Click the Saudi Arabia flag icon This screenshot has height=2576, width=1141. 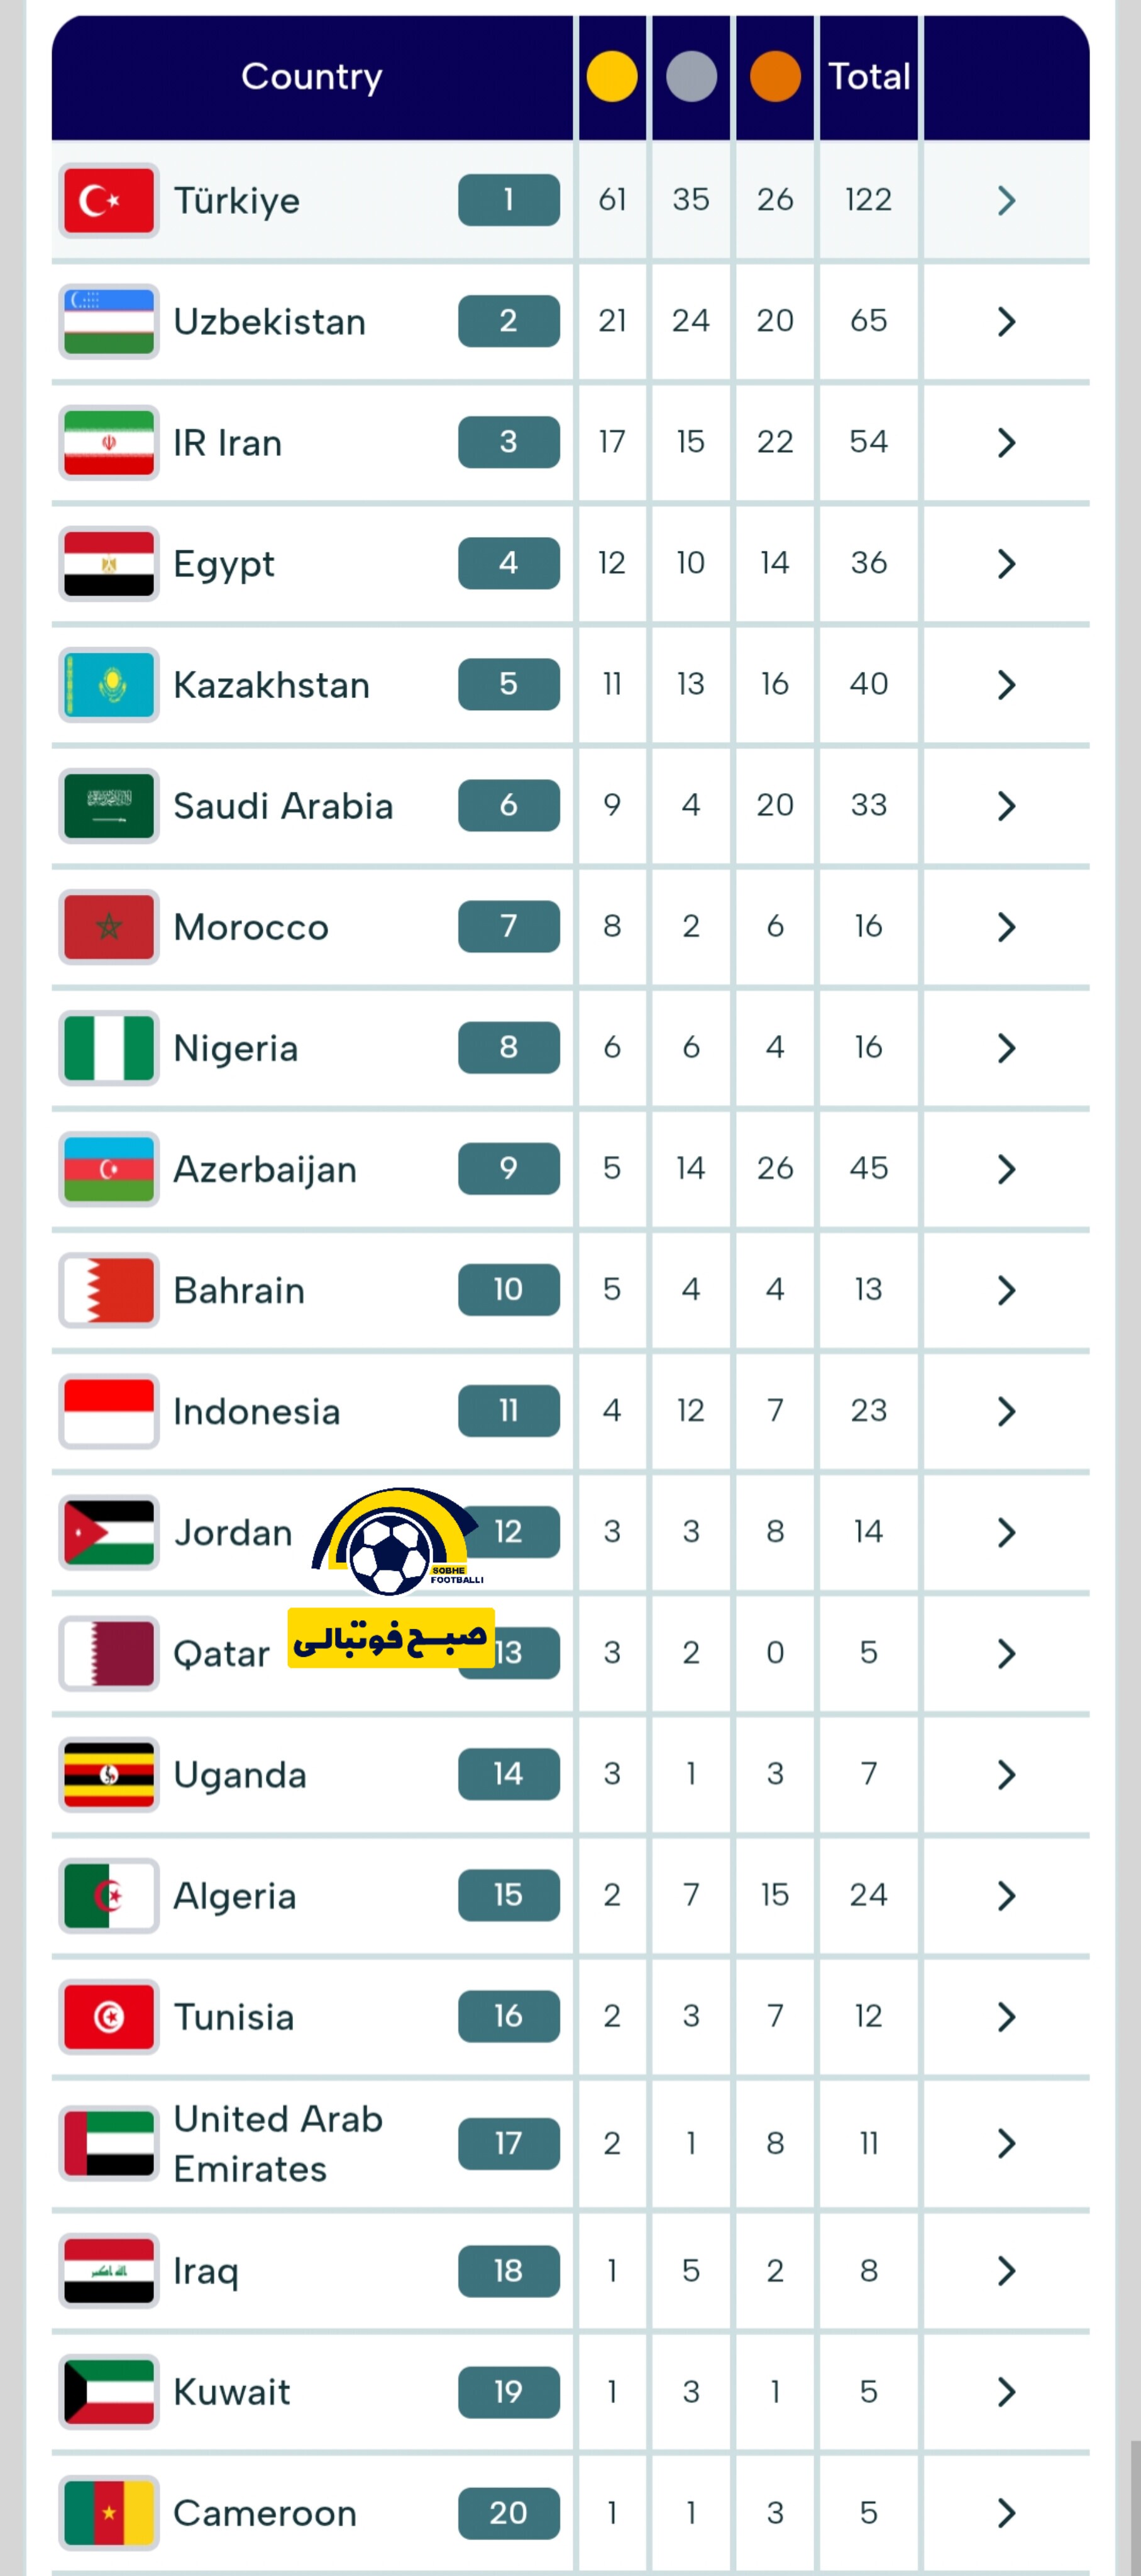click(108, 805)
